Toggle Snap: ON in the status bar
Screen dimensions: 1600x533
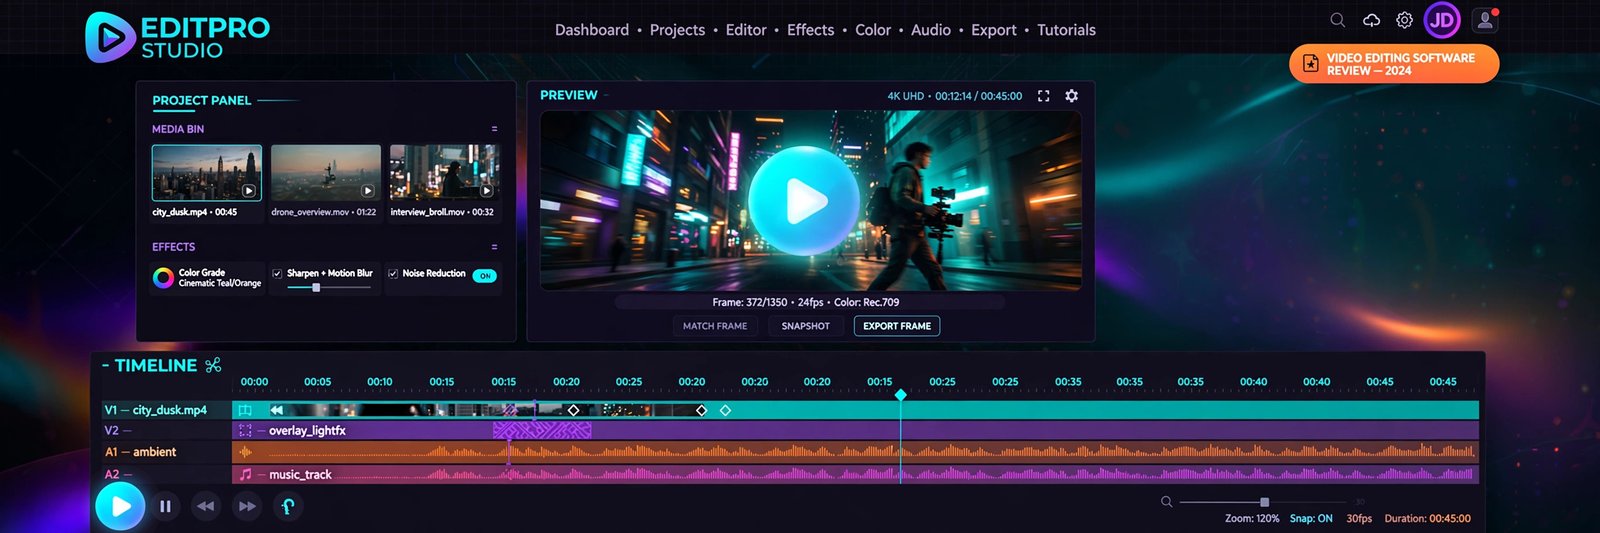[x=1311, y=519]
